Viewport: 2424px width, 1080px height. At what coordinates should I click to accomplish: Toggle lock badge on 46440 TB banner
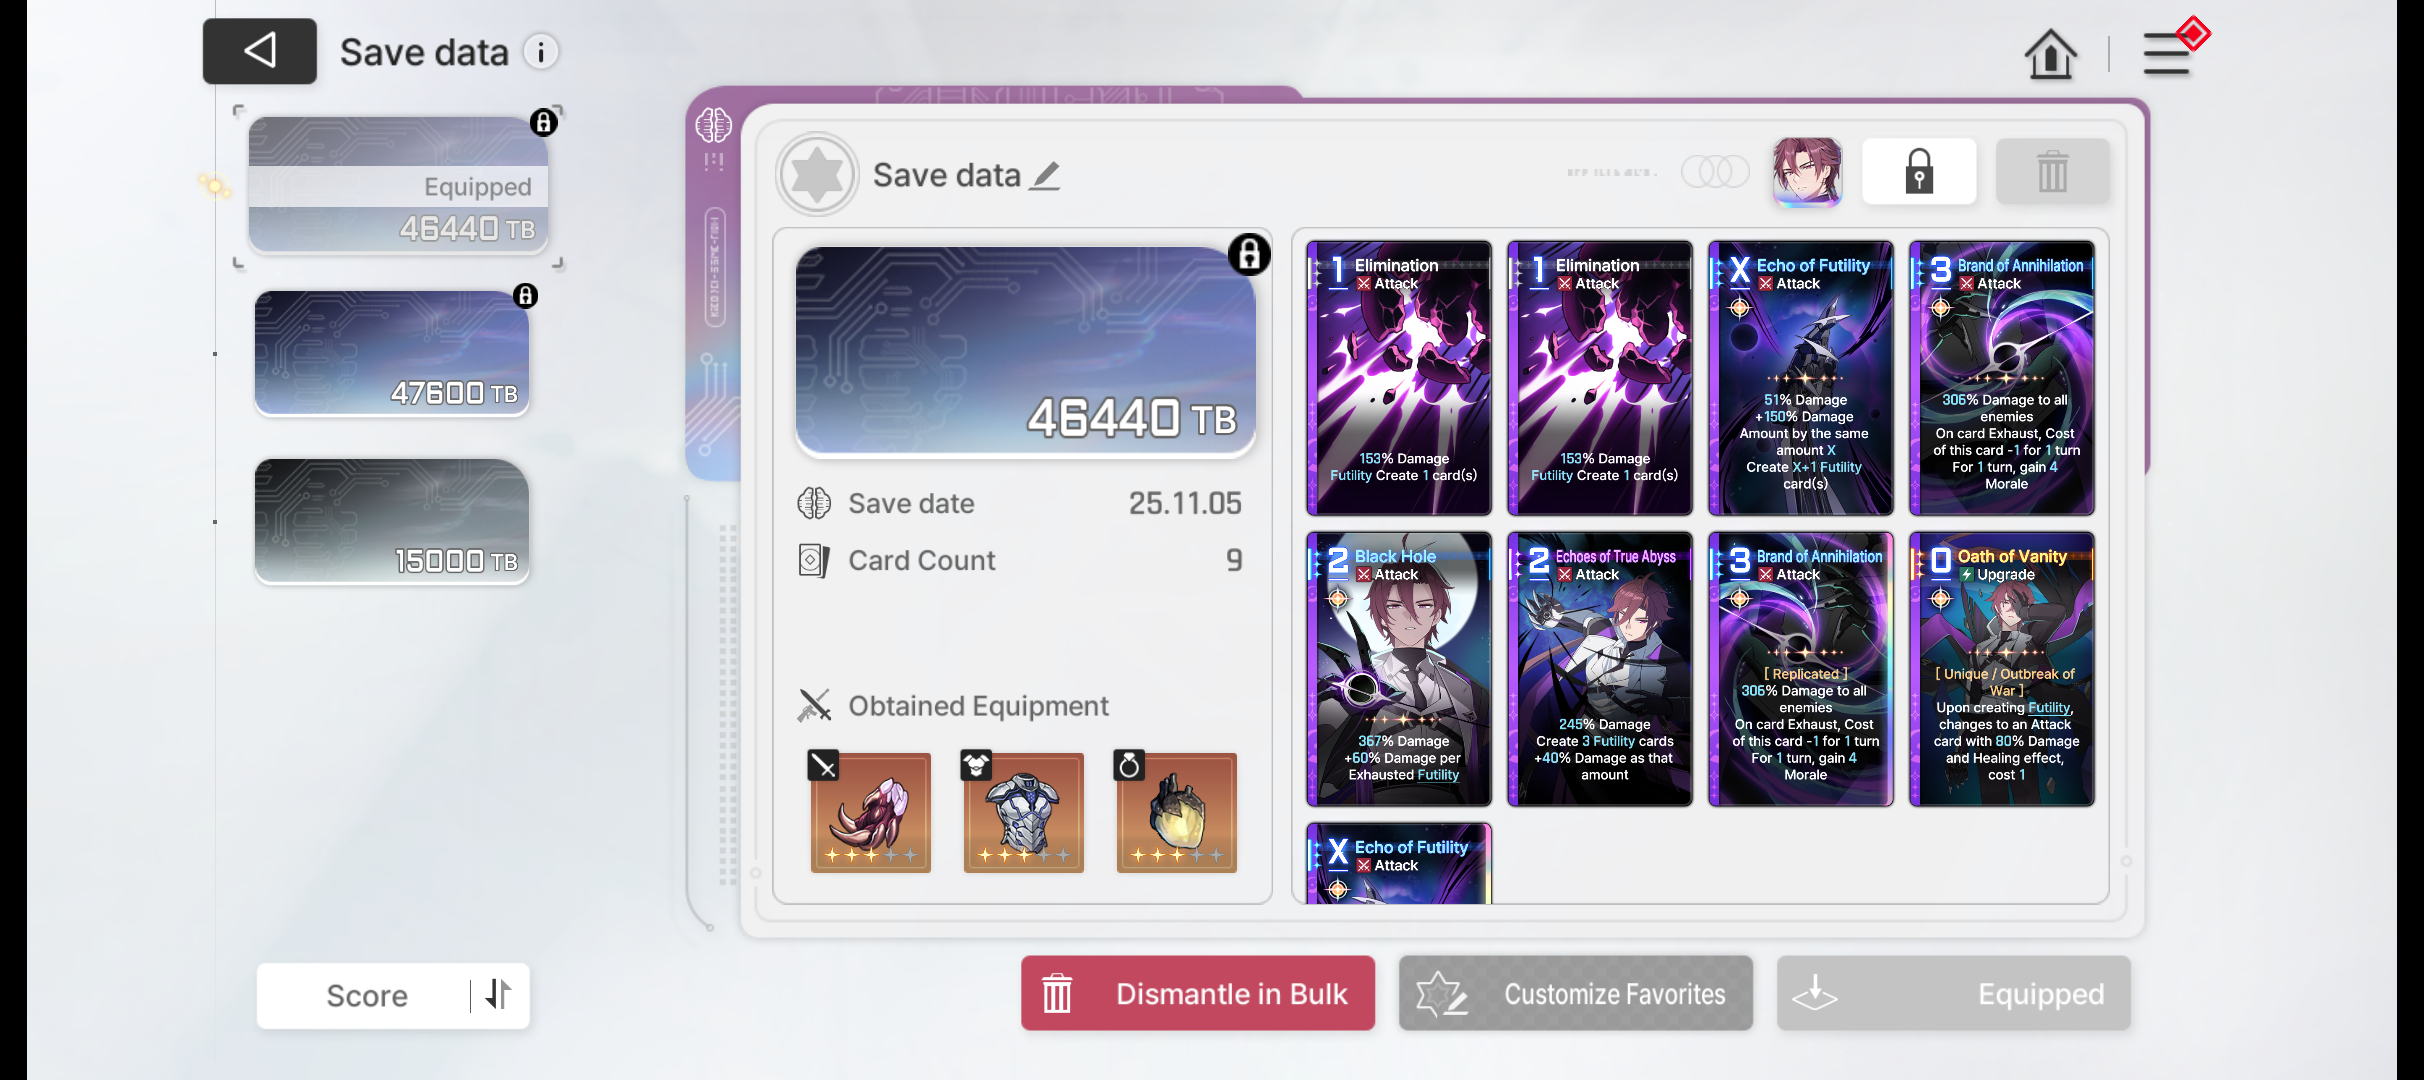[x=1249, y=255]
